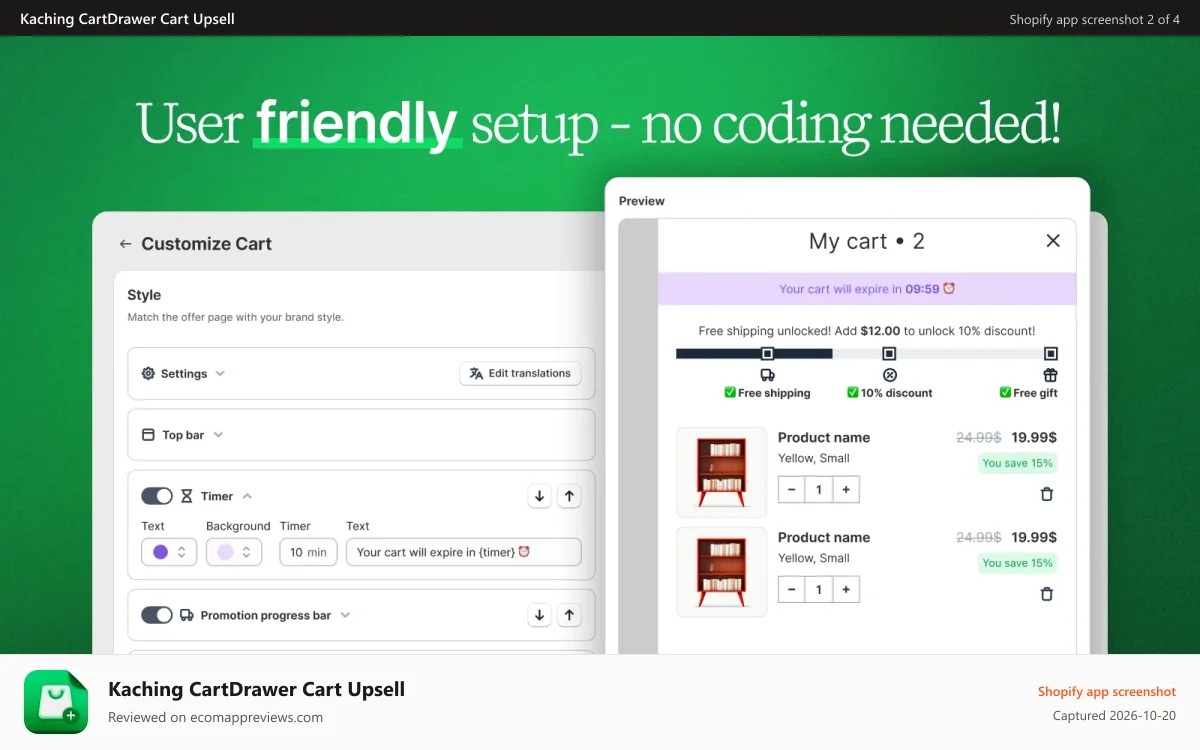
Task: Click the Free gift milestone label
Action: 1029,393
